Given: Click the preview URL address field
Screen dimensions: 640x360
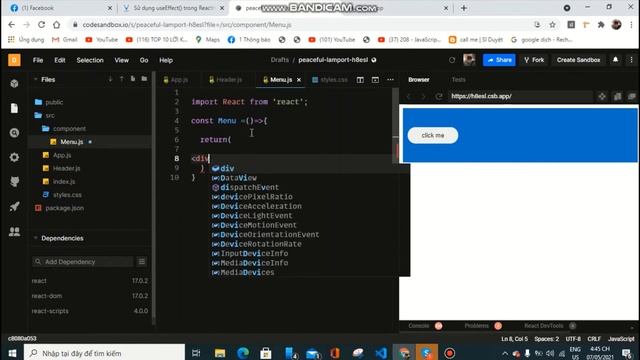Looking at the screenshot, I should point(520,96).
